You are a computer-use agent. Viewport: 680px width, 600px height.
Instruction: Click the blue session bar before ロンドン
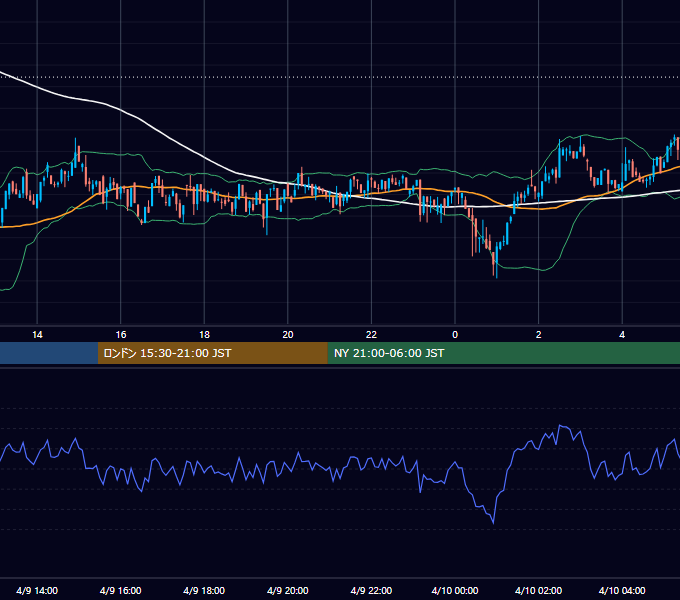click(x=49, y=353)
